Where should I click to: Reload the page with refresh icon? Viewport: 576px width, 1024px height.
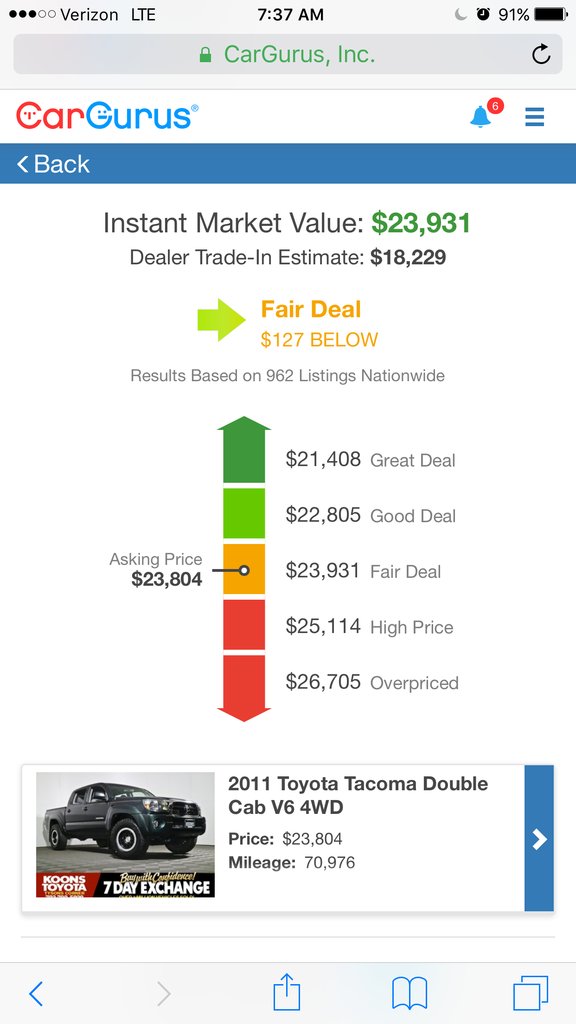(x=541, y=54)
